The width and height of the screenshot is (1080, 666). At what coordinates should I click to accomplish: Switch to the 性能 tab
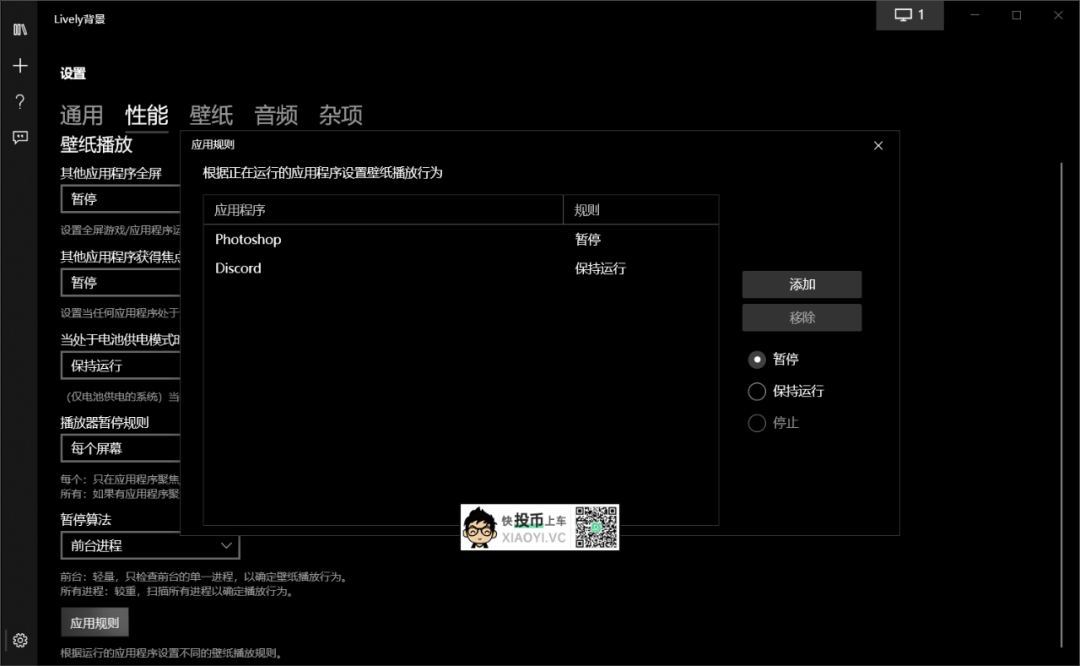point(147,115)
